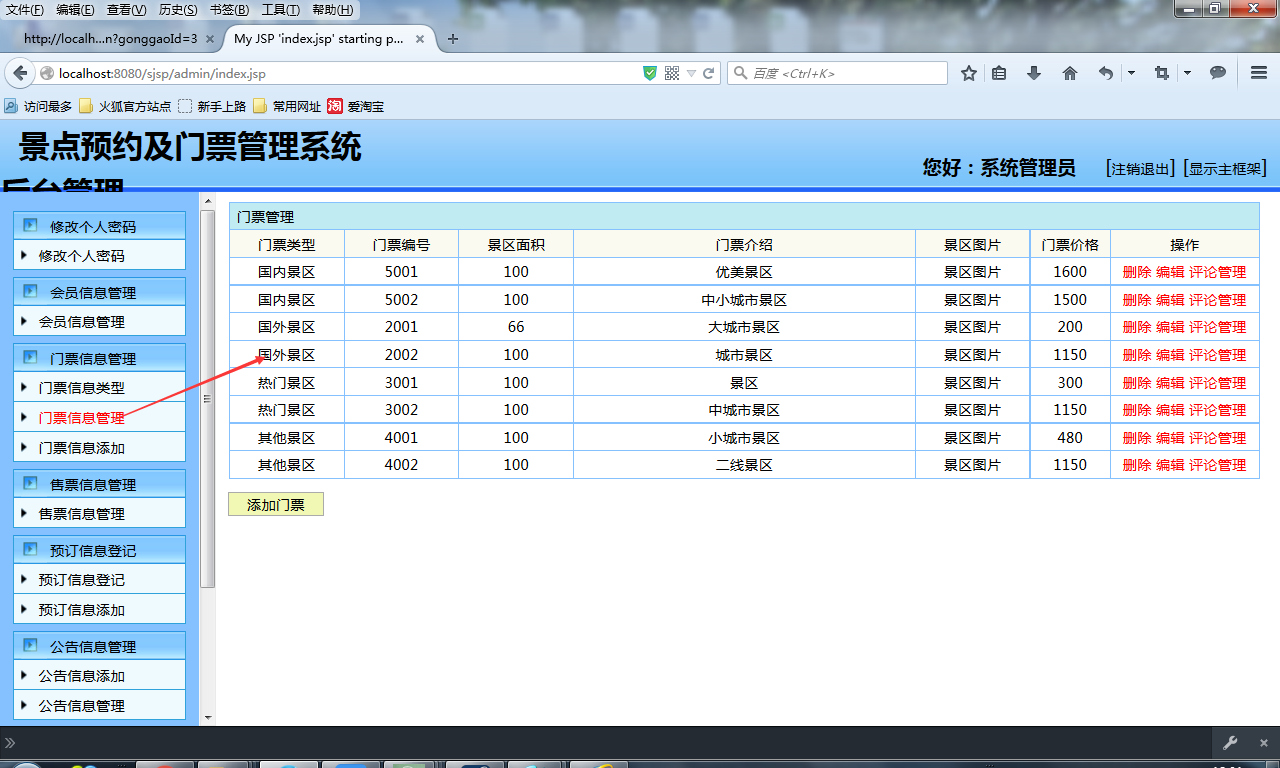Open the 火狐官方站点 bookmark folder
The image size is (1280, 768).
[x=125, y=106]
